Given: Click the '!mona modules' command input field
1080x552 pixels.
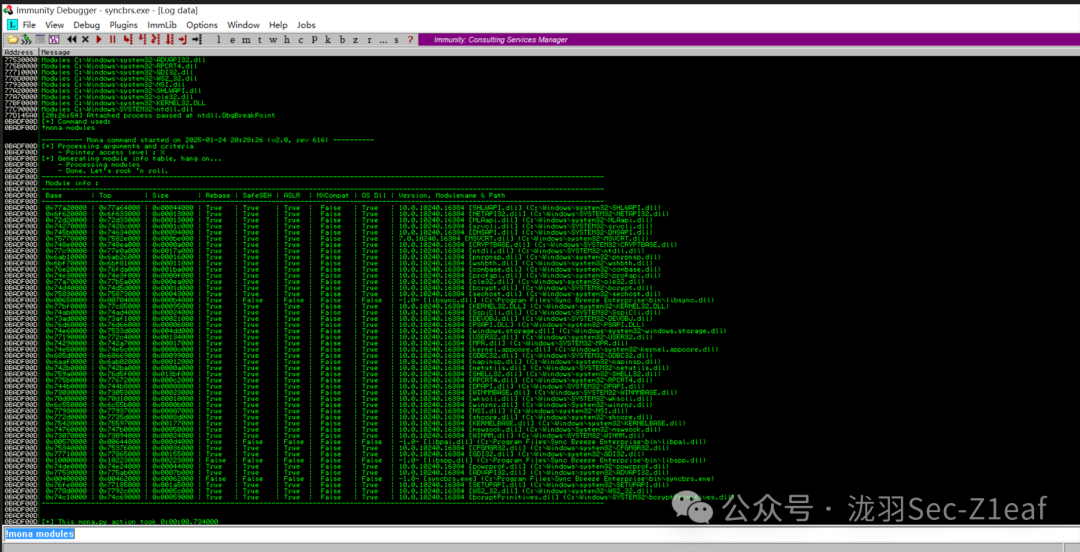Looking at the screenshot, I should tap(539, 534).
